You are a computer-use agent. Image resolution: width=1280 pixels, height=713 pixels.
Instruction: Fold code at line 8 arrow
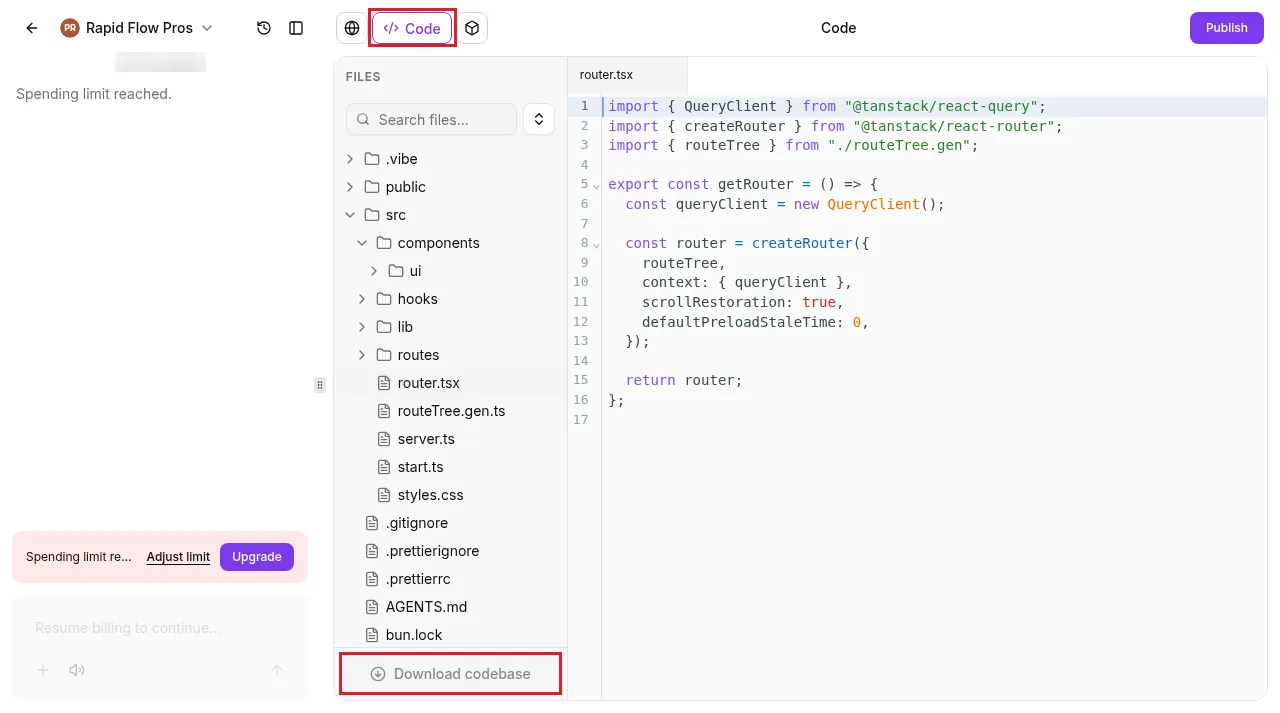pyautogui.click(x=597, y=244)
